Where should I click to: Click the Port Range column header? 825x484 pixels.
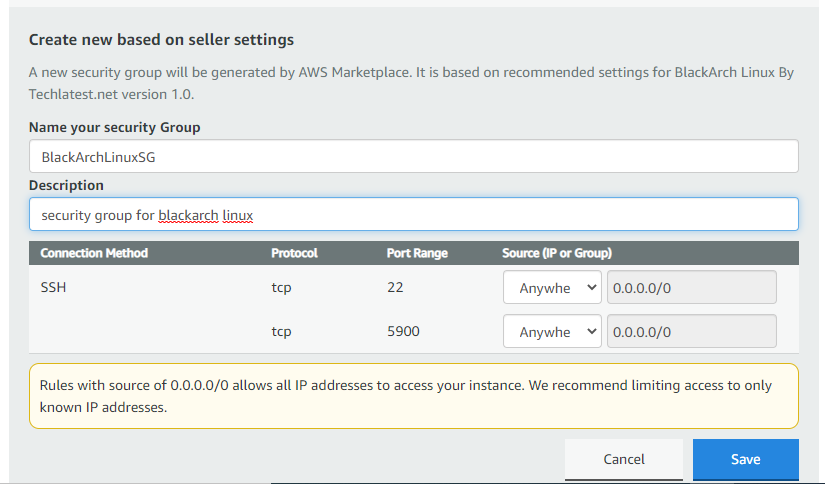tap(417, 253)
